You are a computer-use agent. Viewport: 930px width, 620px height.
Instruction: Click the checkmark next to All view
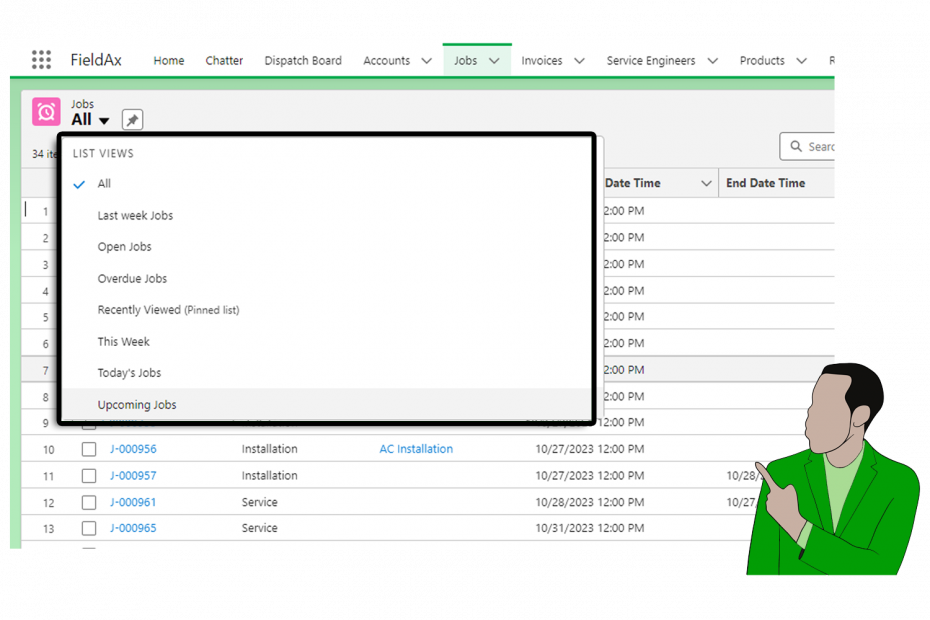point(77,184)
